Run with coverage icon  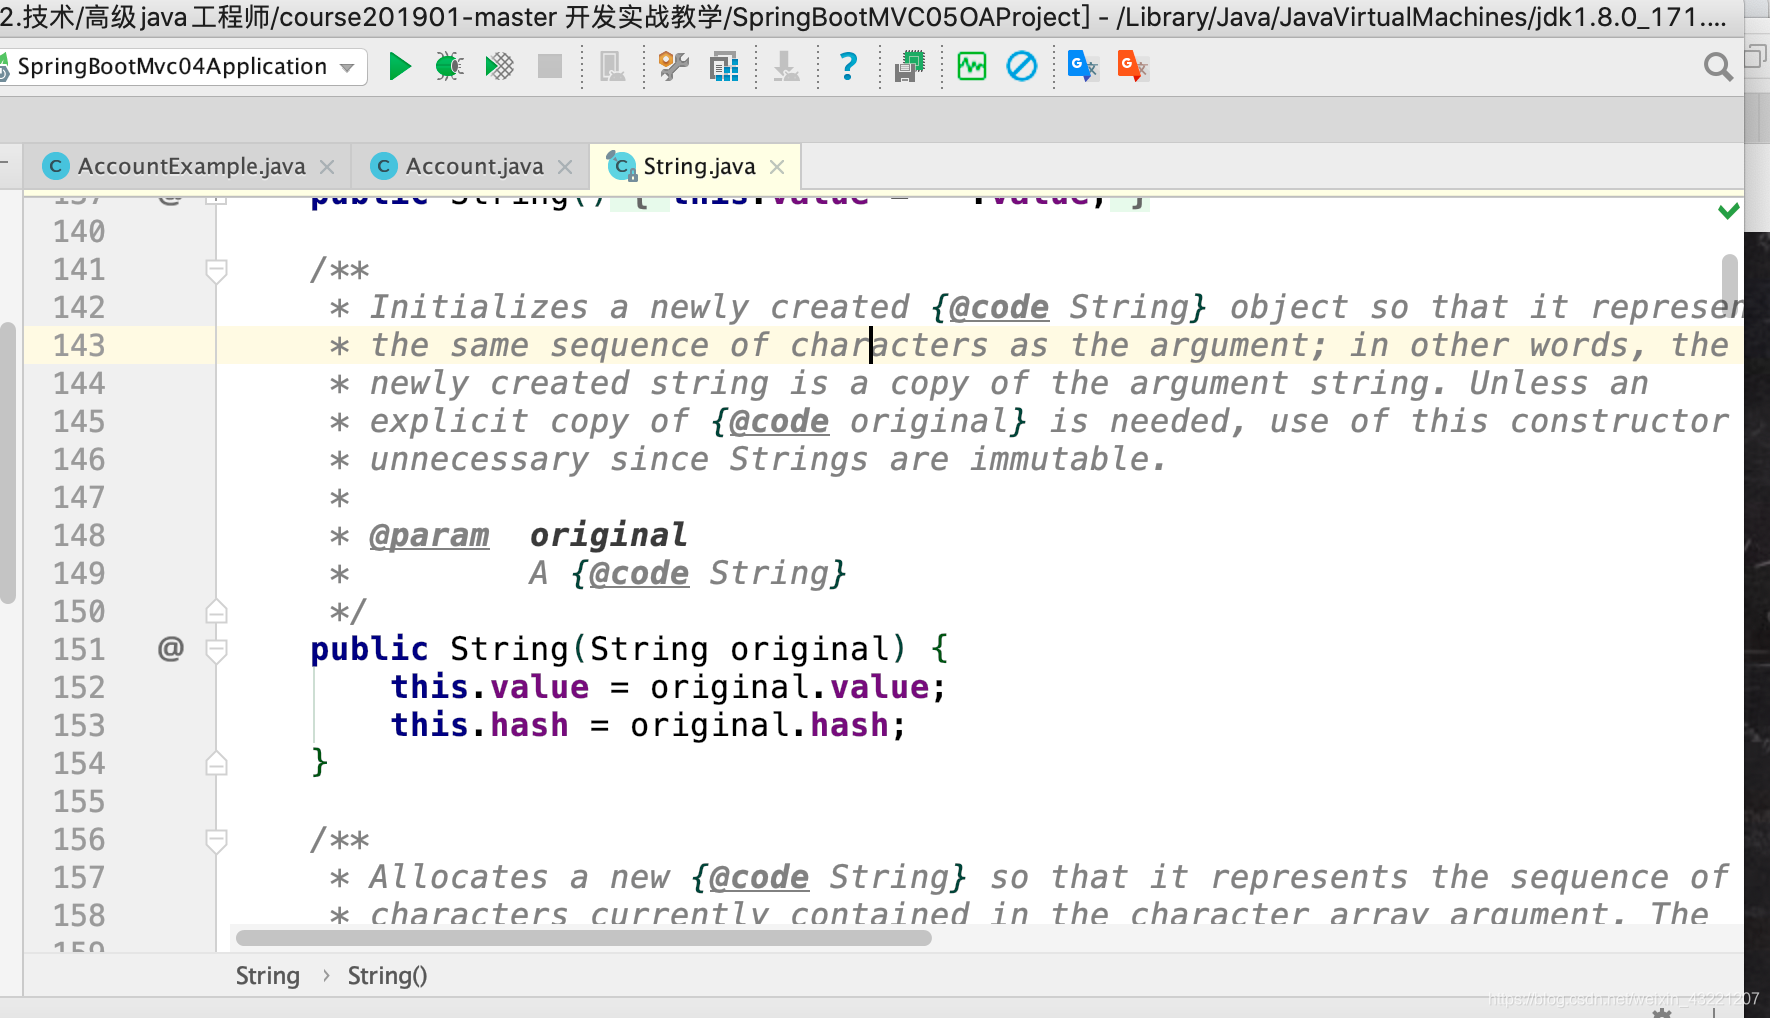click(x=499, y=67)
